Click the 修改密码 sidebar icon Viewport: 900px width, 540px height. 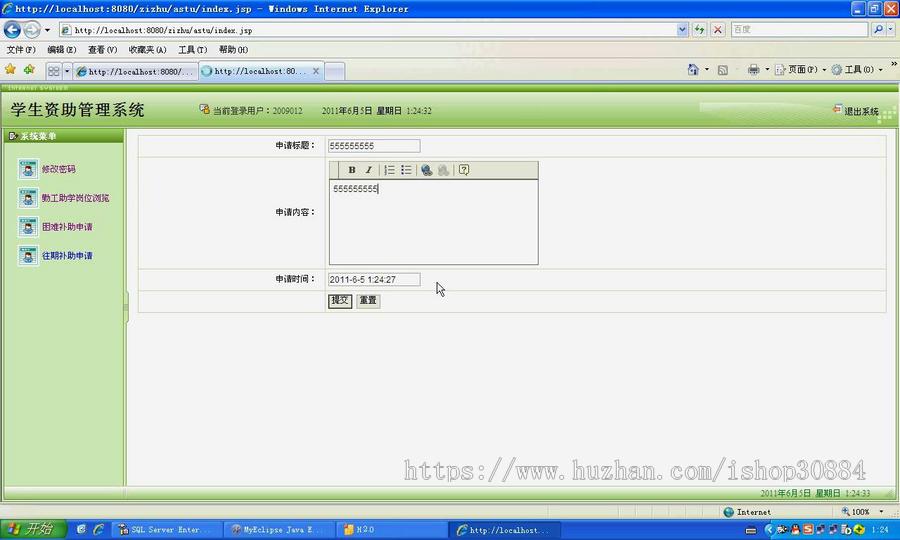tap(28, 169)
